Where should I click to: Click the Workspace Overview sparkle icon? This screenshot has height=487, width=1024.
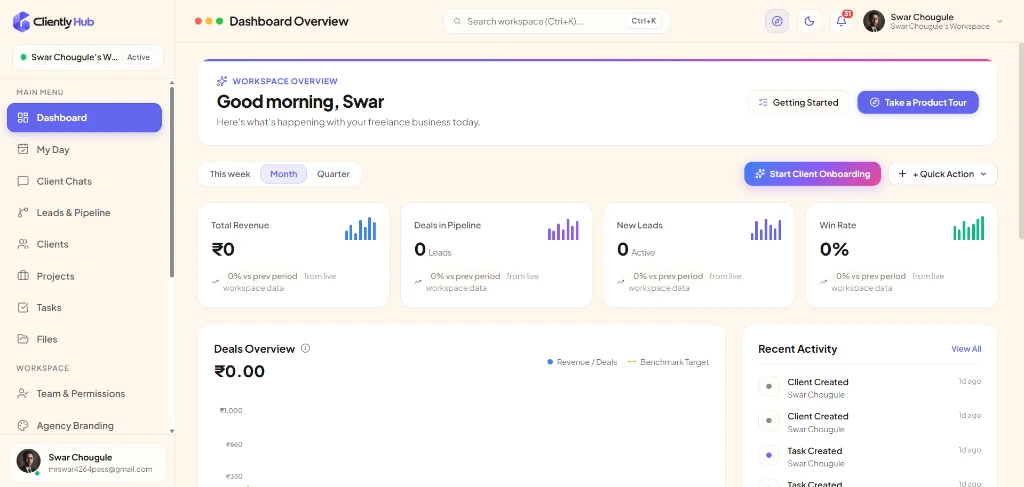[x=222, y=81]
